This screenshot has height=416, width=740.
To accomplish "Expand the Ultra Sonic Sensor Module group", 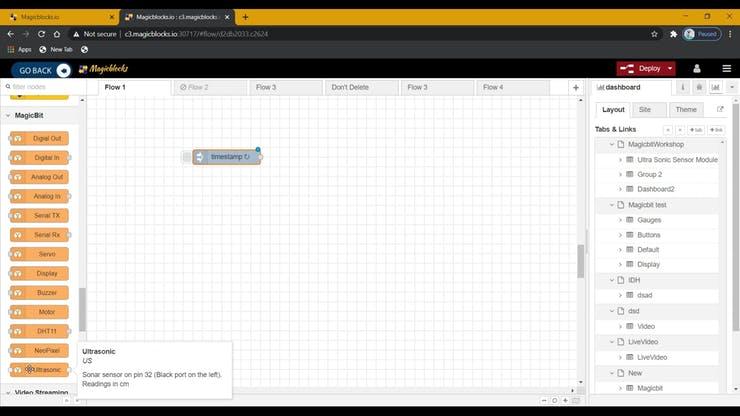I will click(620, 160).
